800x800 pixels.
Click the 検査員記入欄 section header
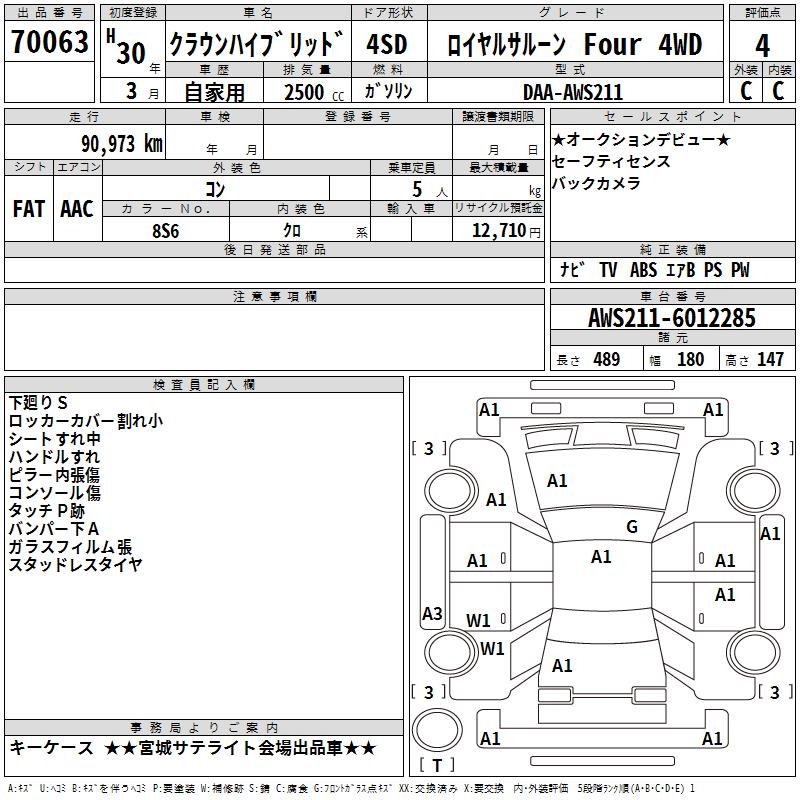point(204,385)
